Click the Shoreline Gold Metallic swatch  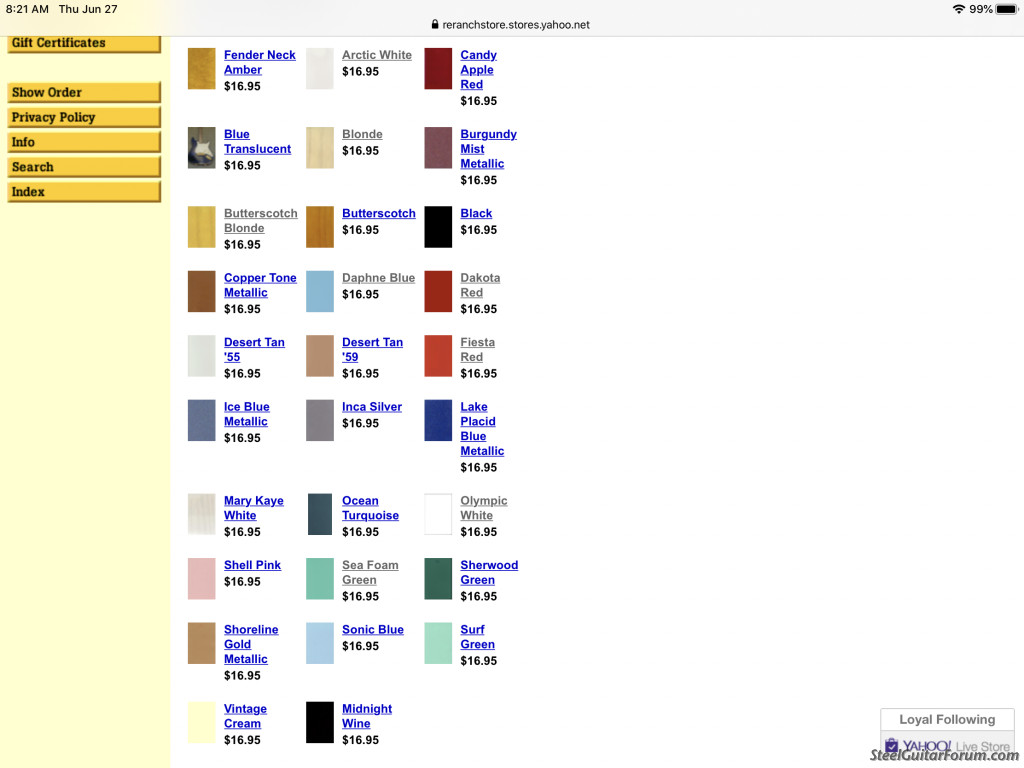click(201, 643)
